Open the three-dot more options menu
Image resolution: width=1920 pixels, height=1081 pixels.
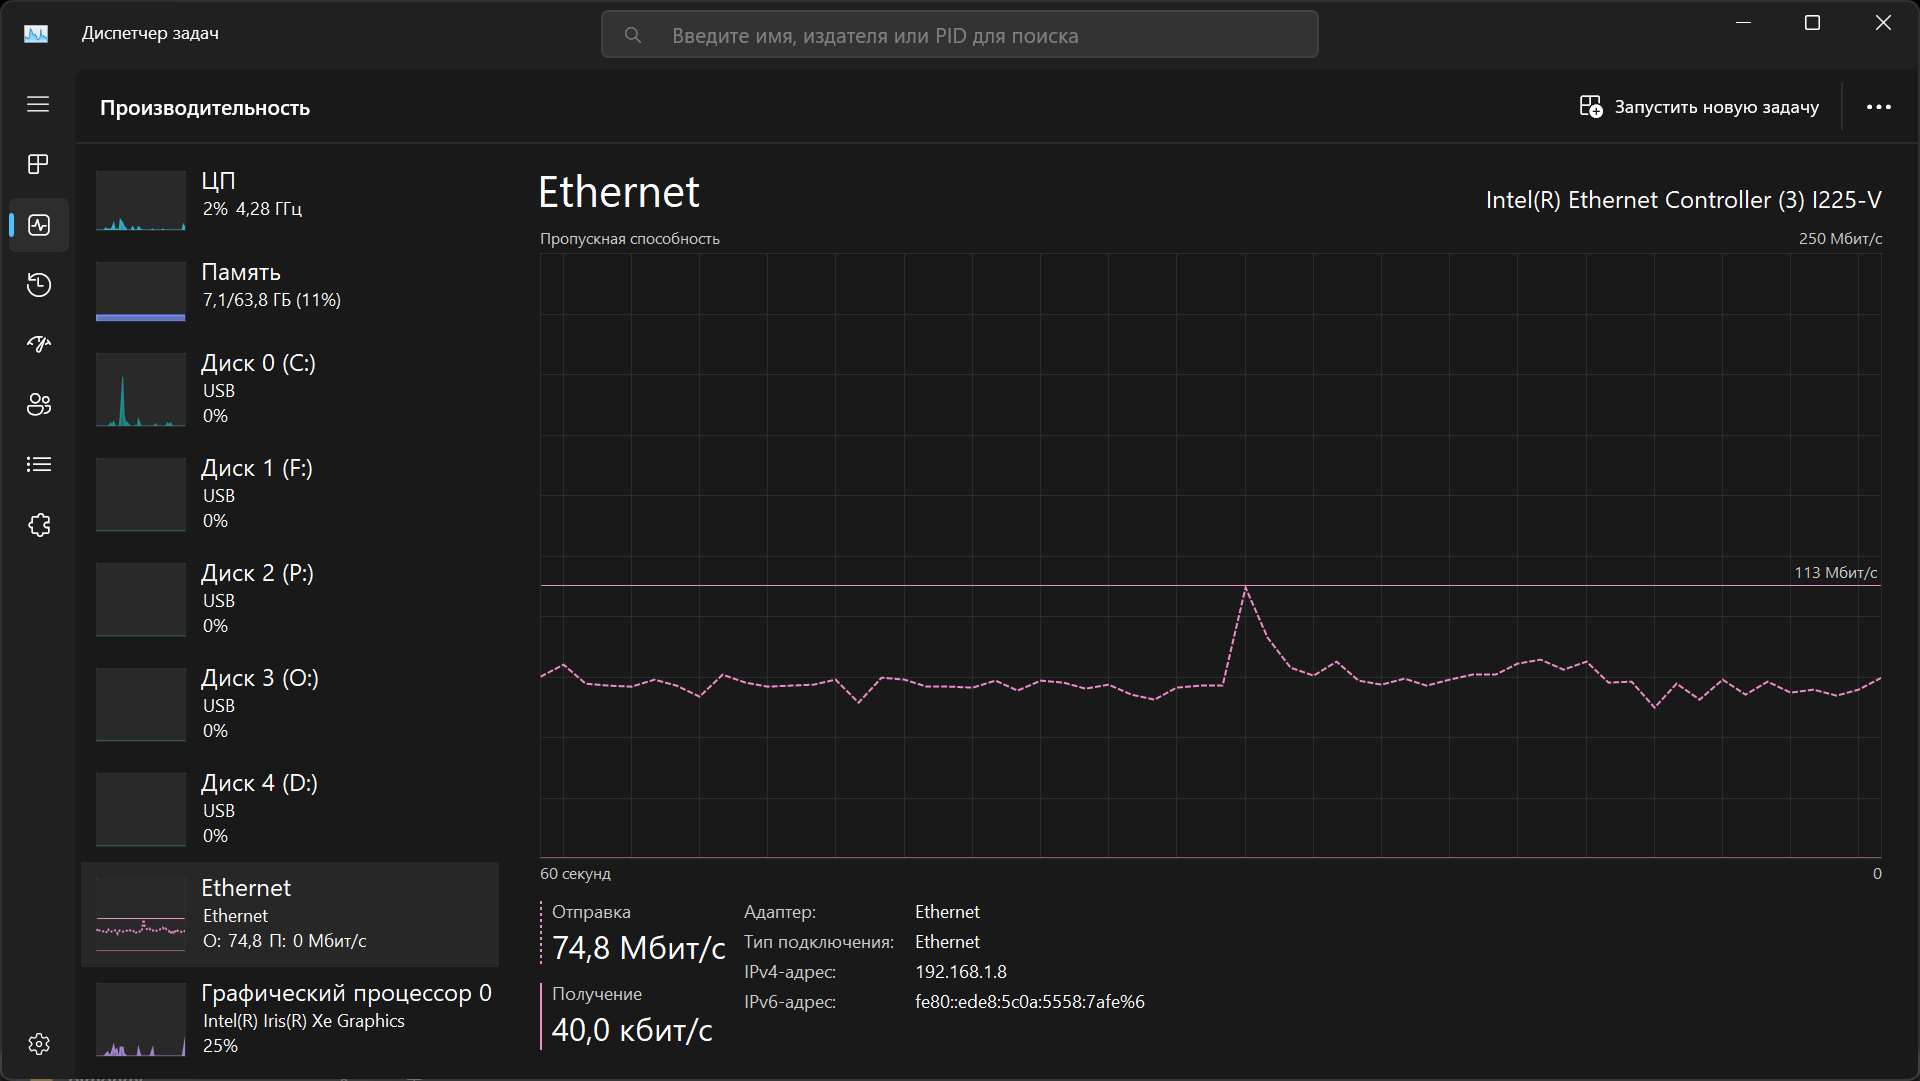click(x=1878, y=107)
